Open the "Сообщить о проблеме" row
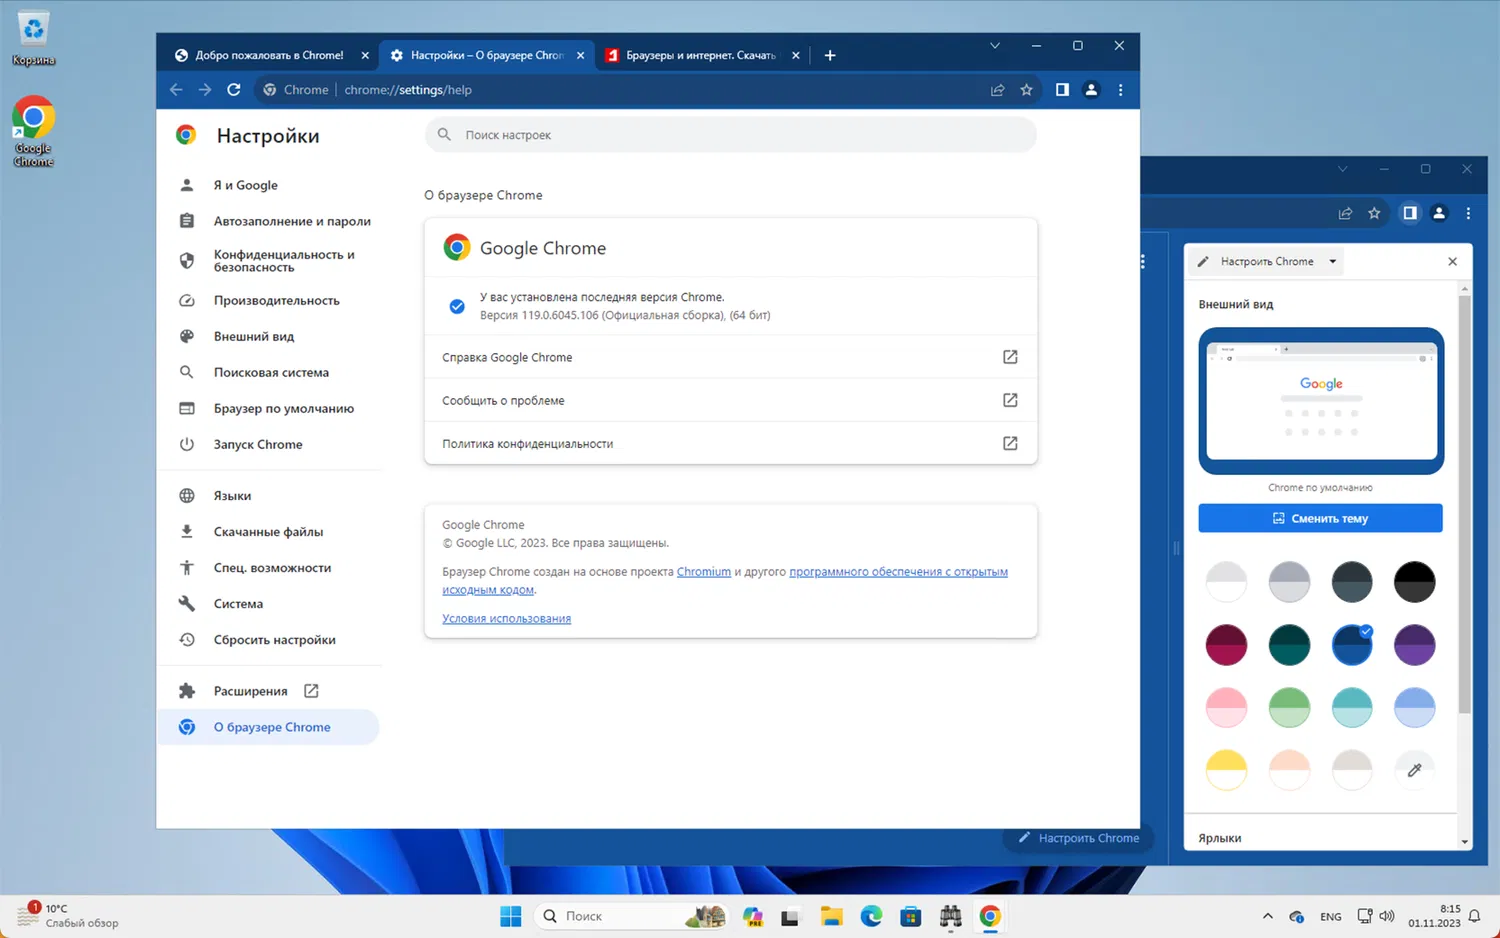The width and height of the screenshot is (1500, 938). (x=731, y=400)
